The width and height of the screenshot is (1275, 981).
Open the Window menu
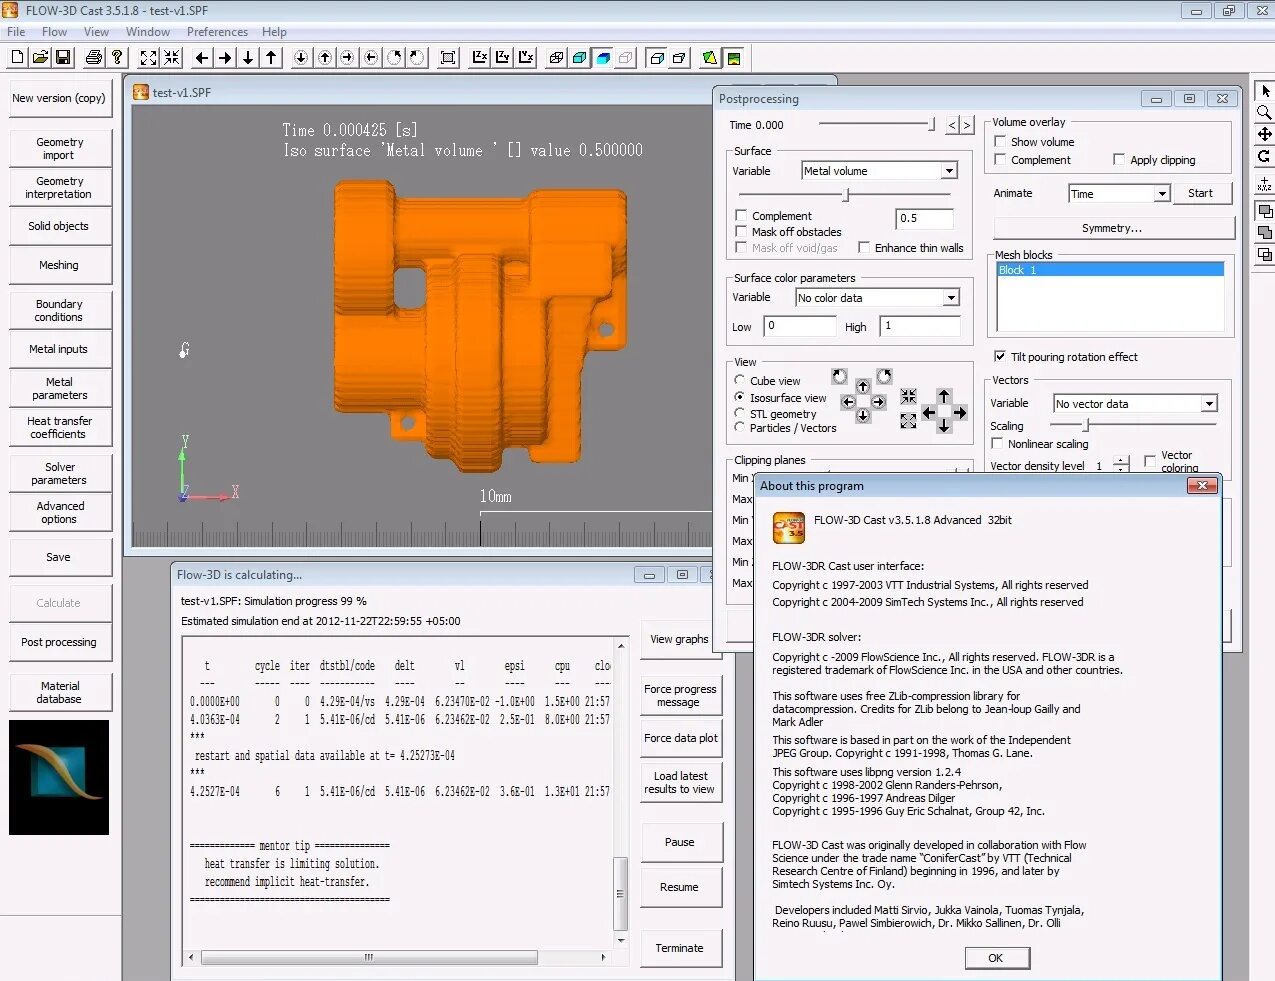click(x=148, y=32)
